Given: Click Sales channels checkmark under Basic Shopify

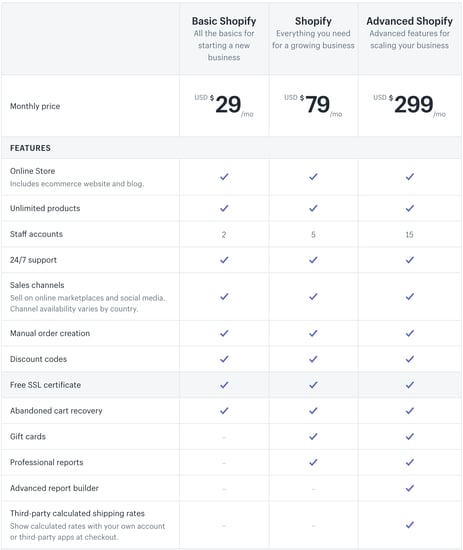Looking at the screenshot, I should [x=224, y=296].
